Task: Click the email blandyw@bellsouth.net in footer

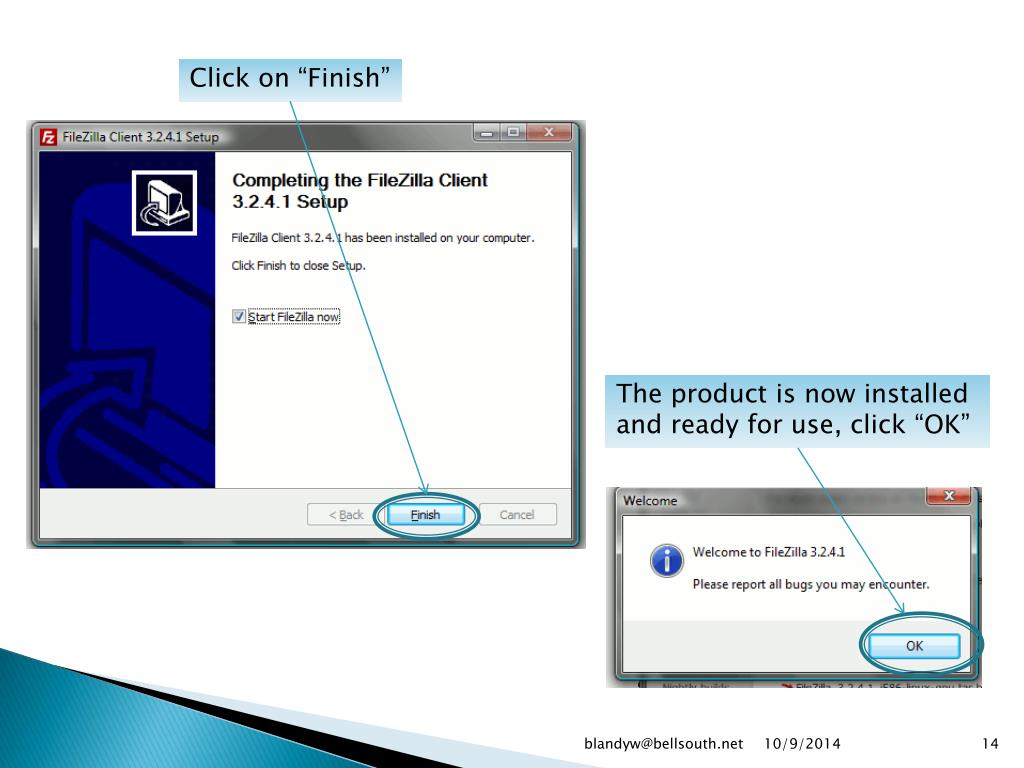Action: (664, 744)
